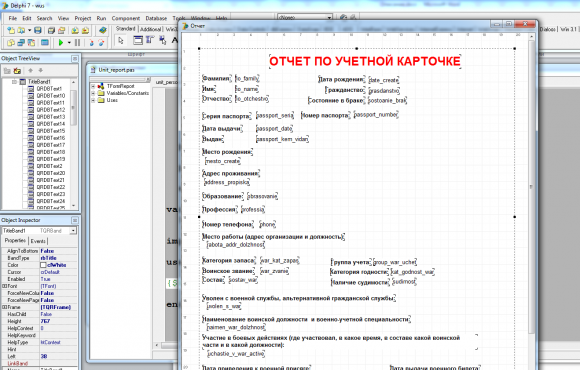Select the Additional component palette tab

[x=151, y=29]
